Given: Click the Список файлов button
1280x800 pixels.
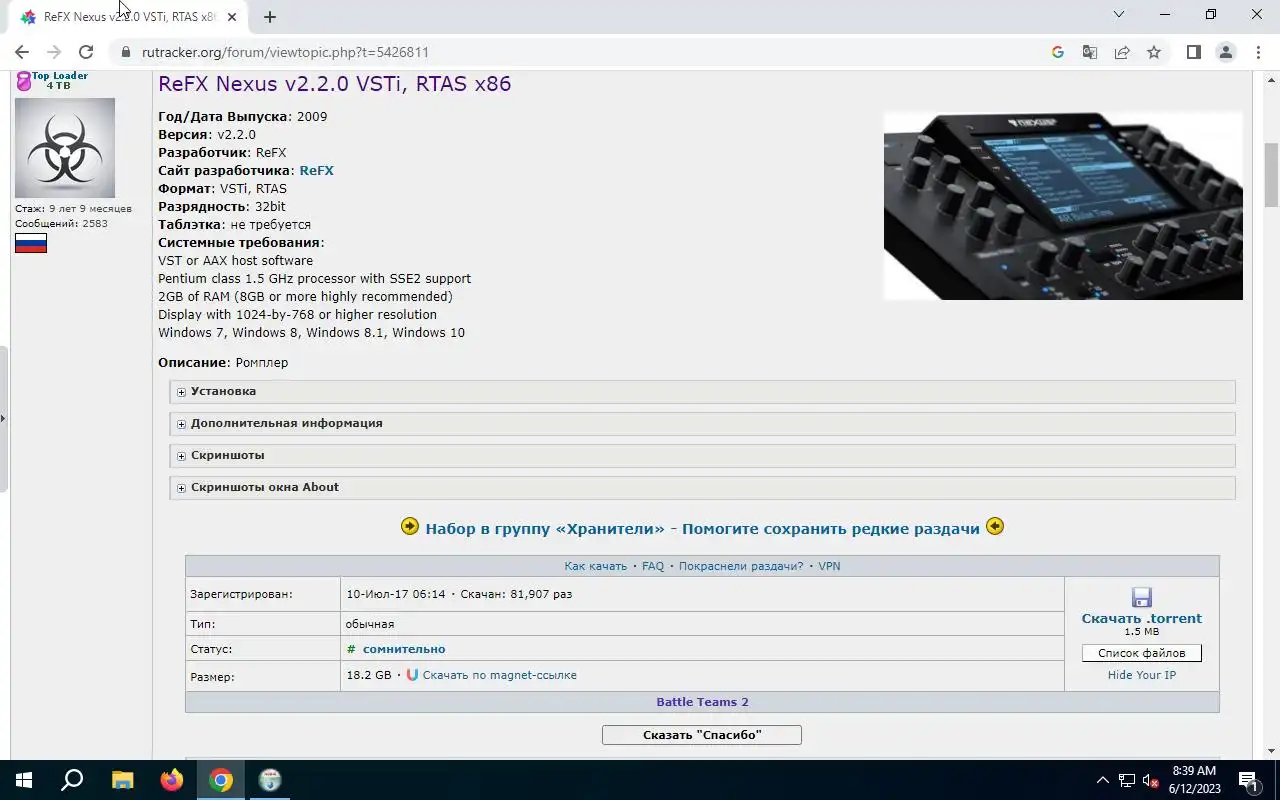Looking at the screenshot, I should (x=1142, y=653).
